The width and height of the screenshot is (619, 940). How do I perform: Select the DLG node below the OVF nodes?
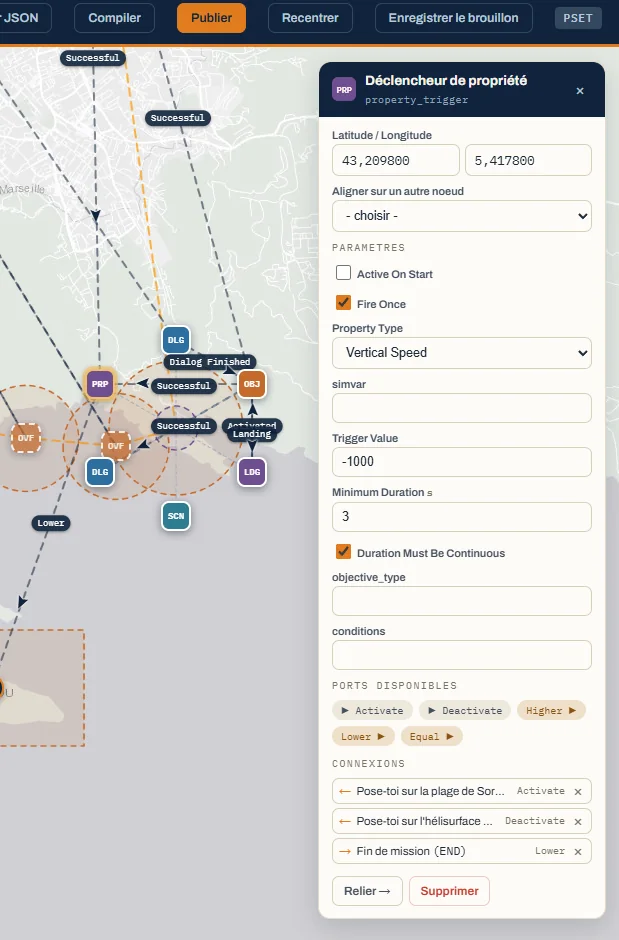100,472
